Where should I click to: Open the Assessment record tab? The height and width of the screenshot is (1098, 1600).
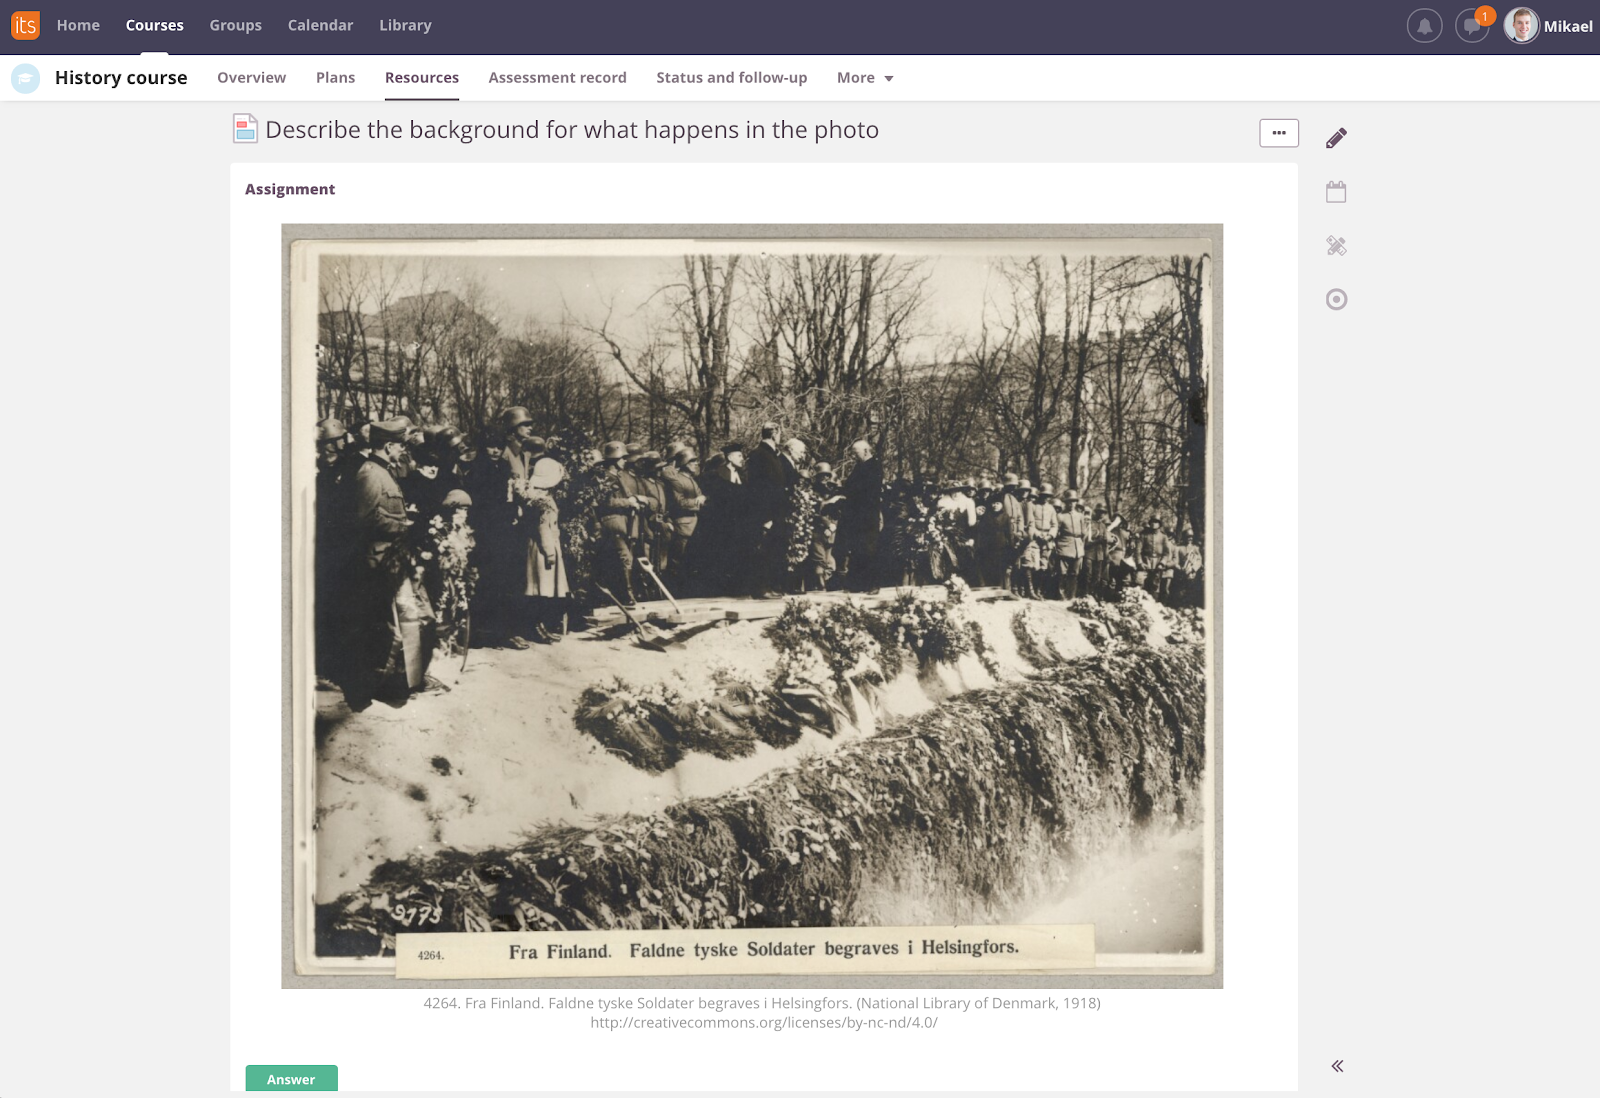pos(557,78)
